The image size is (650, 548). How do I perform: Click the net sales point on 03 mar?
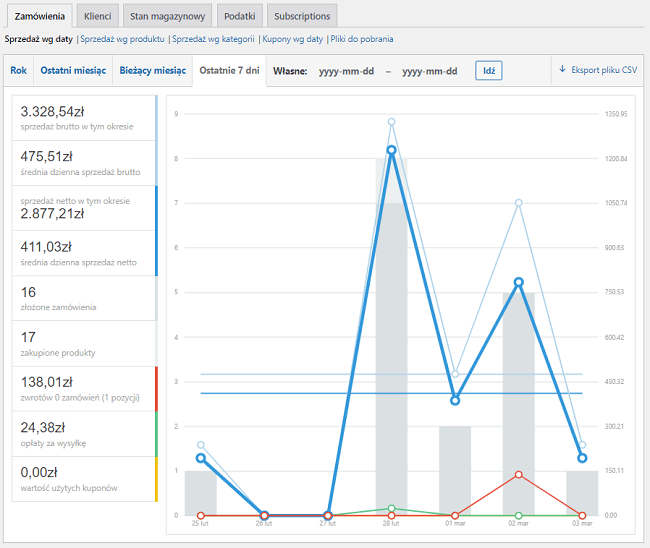tap(582, 458)
